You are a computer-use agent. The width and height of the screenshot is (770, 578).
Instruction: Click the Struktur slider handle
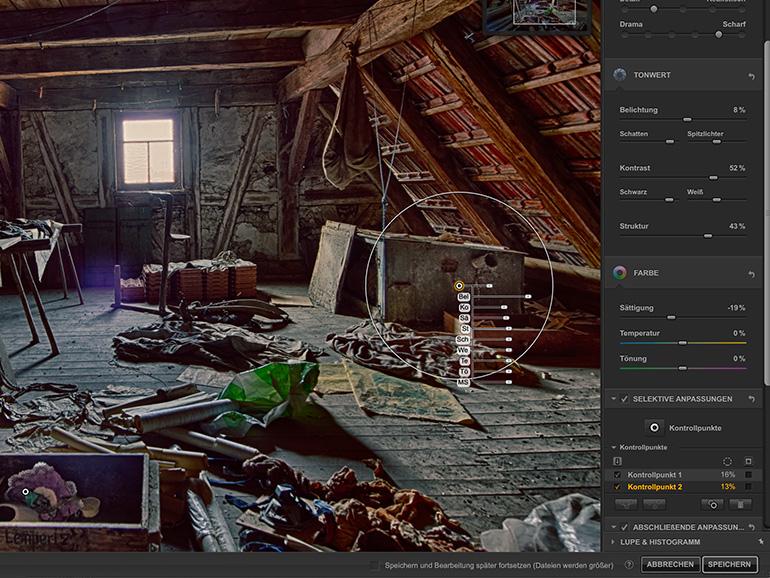click(708, 236)
